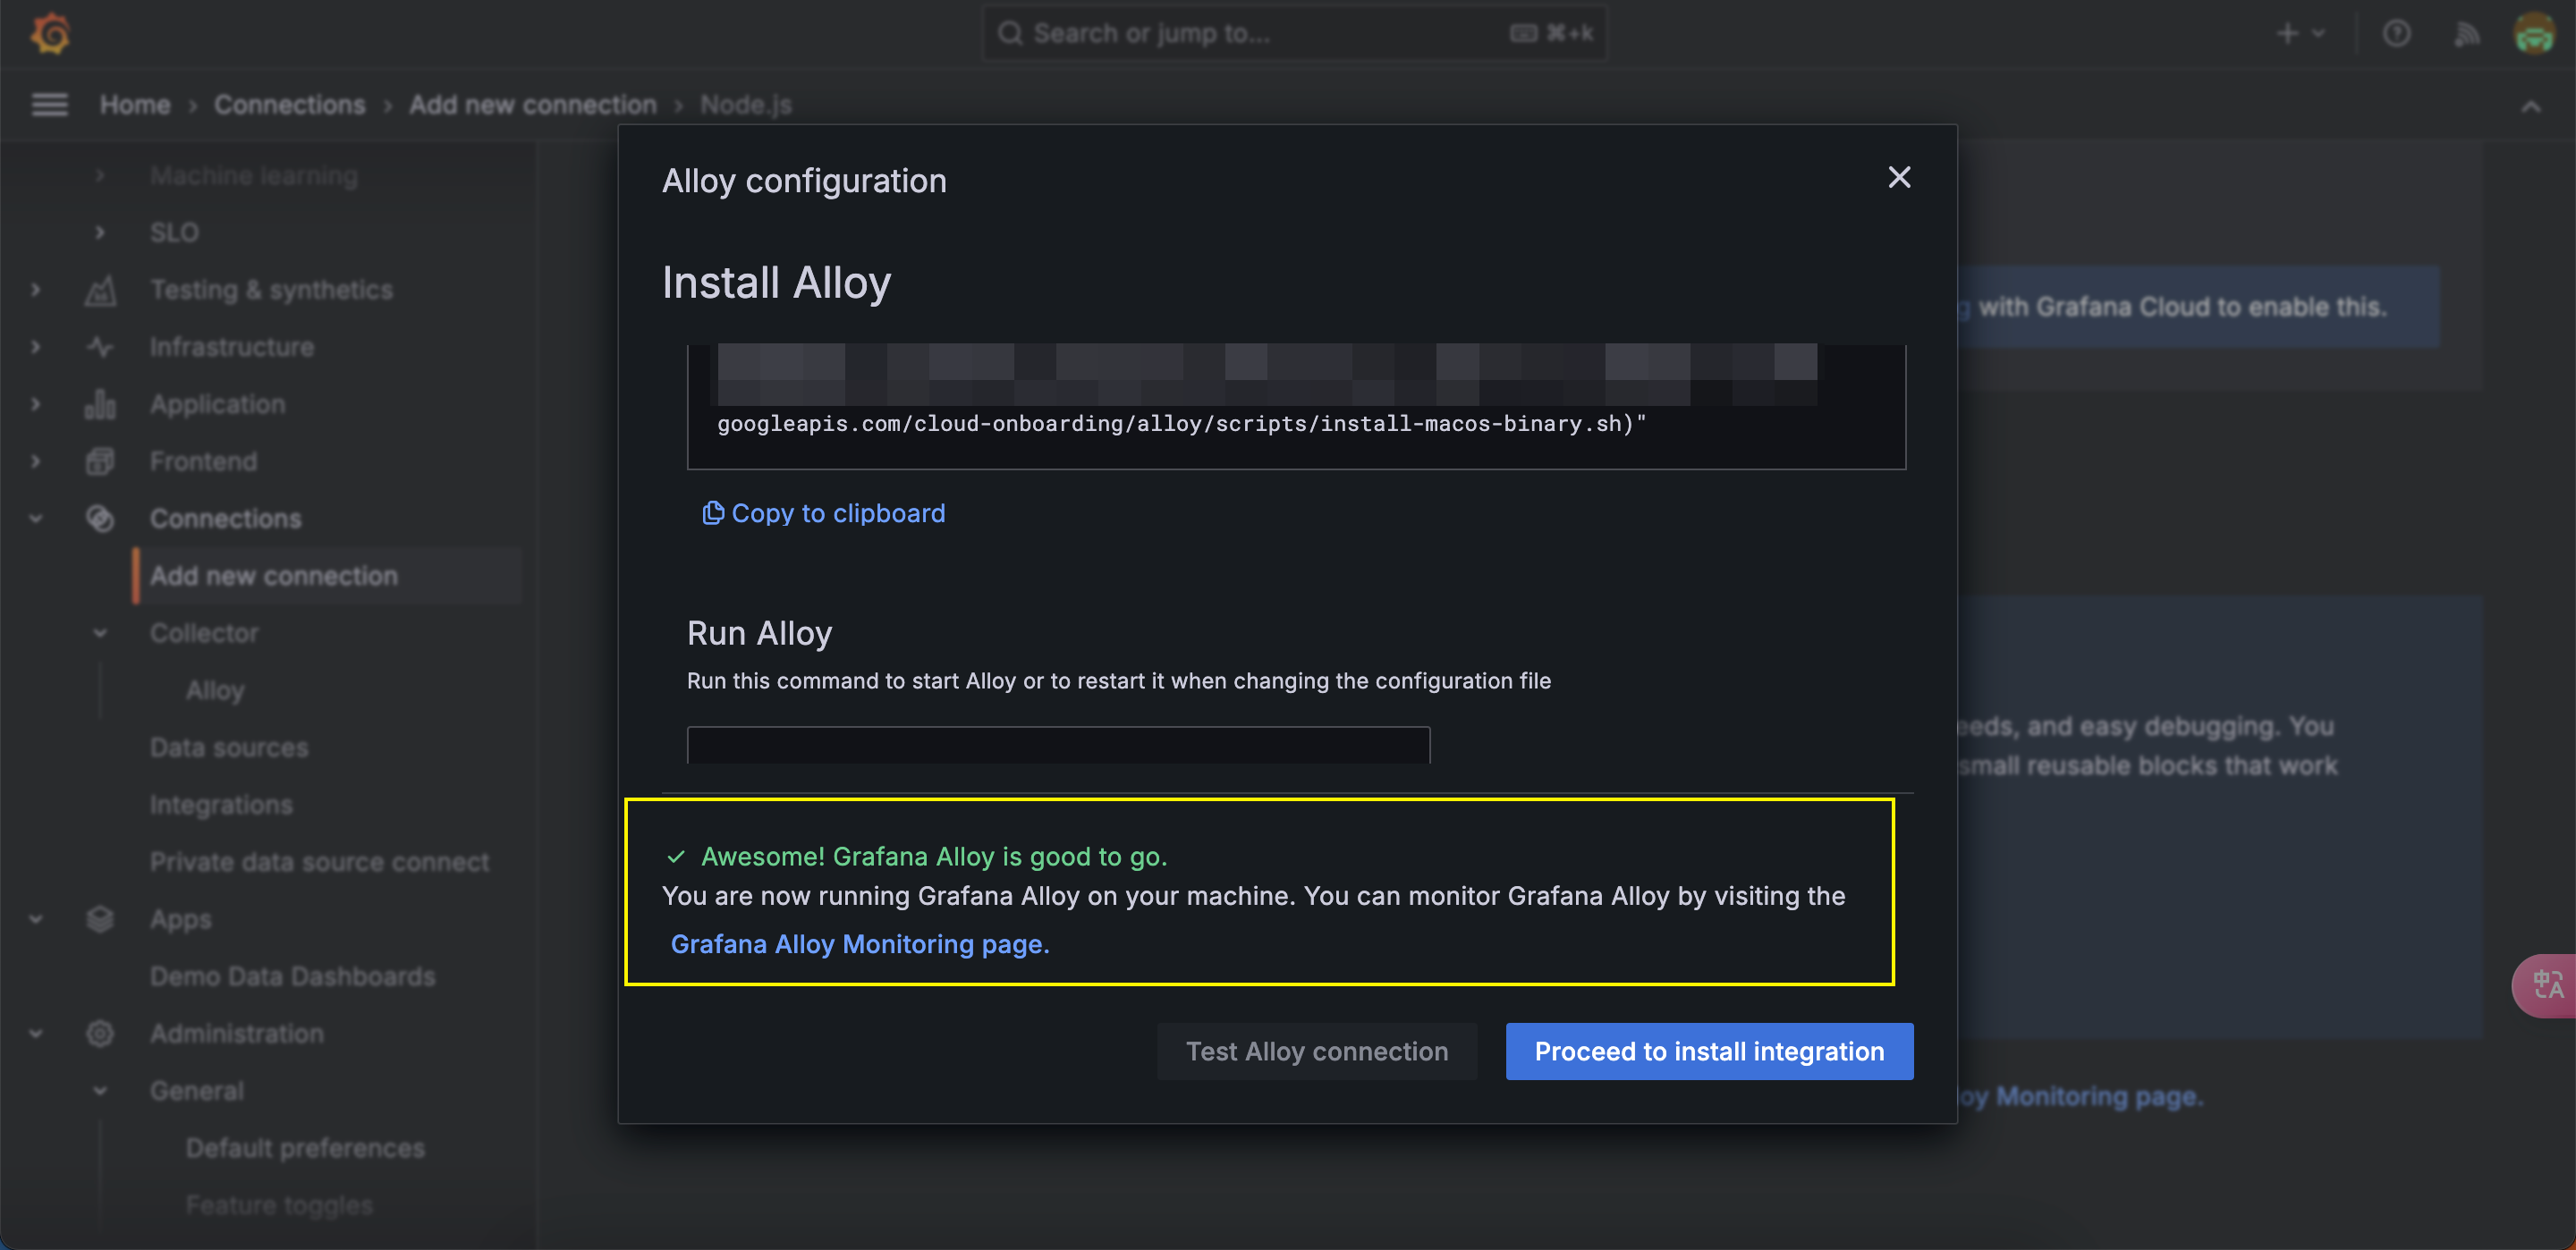Open the plus add-new dropdown
The height and width of the screenshot is (1250, 2576).
2300,34
